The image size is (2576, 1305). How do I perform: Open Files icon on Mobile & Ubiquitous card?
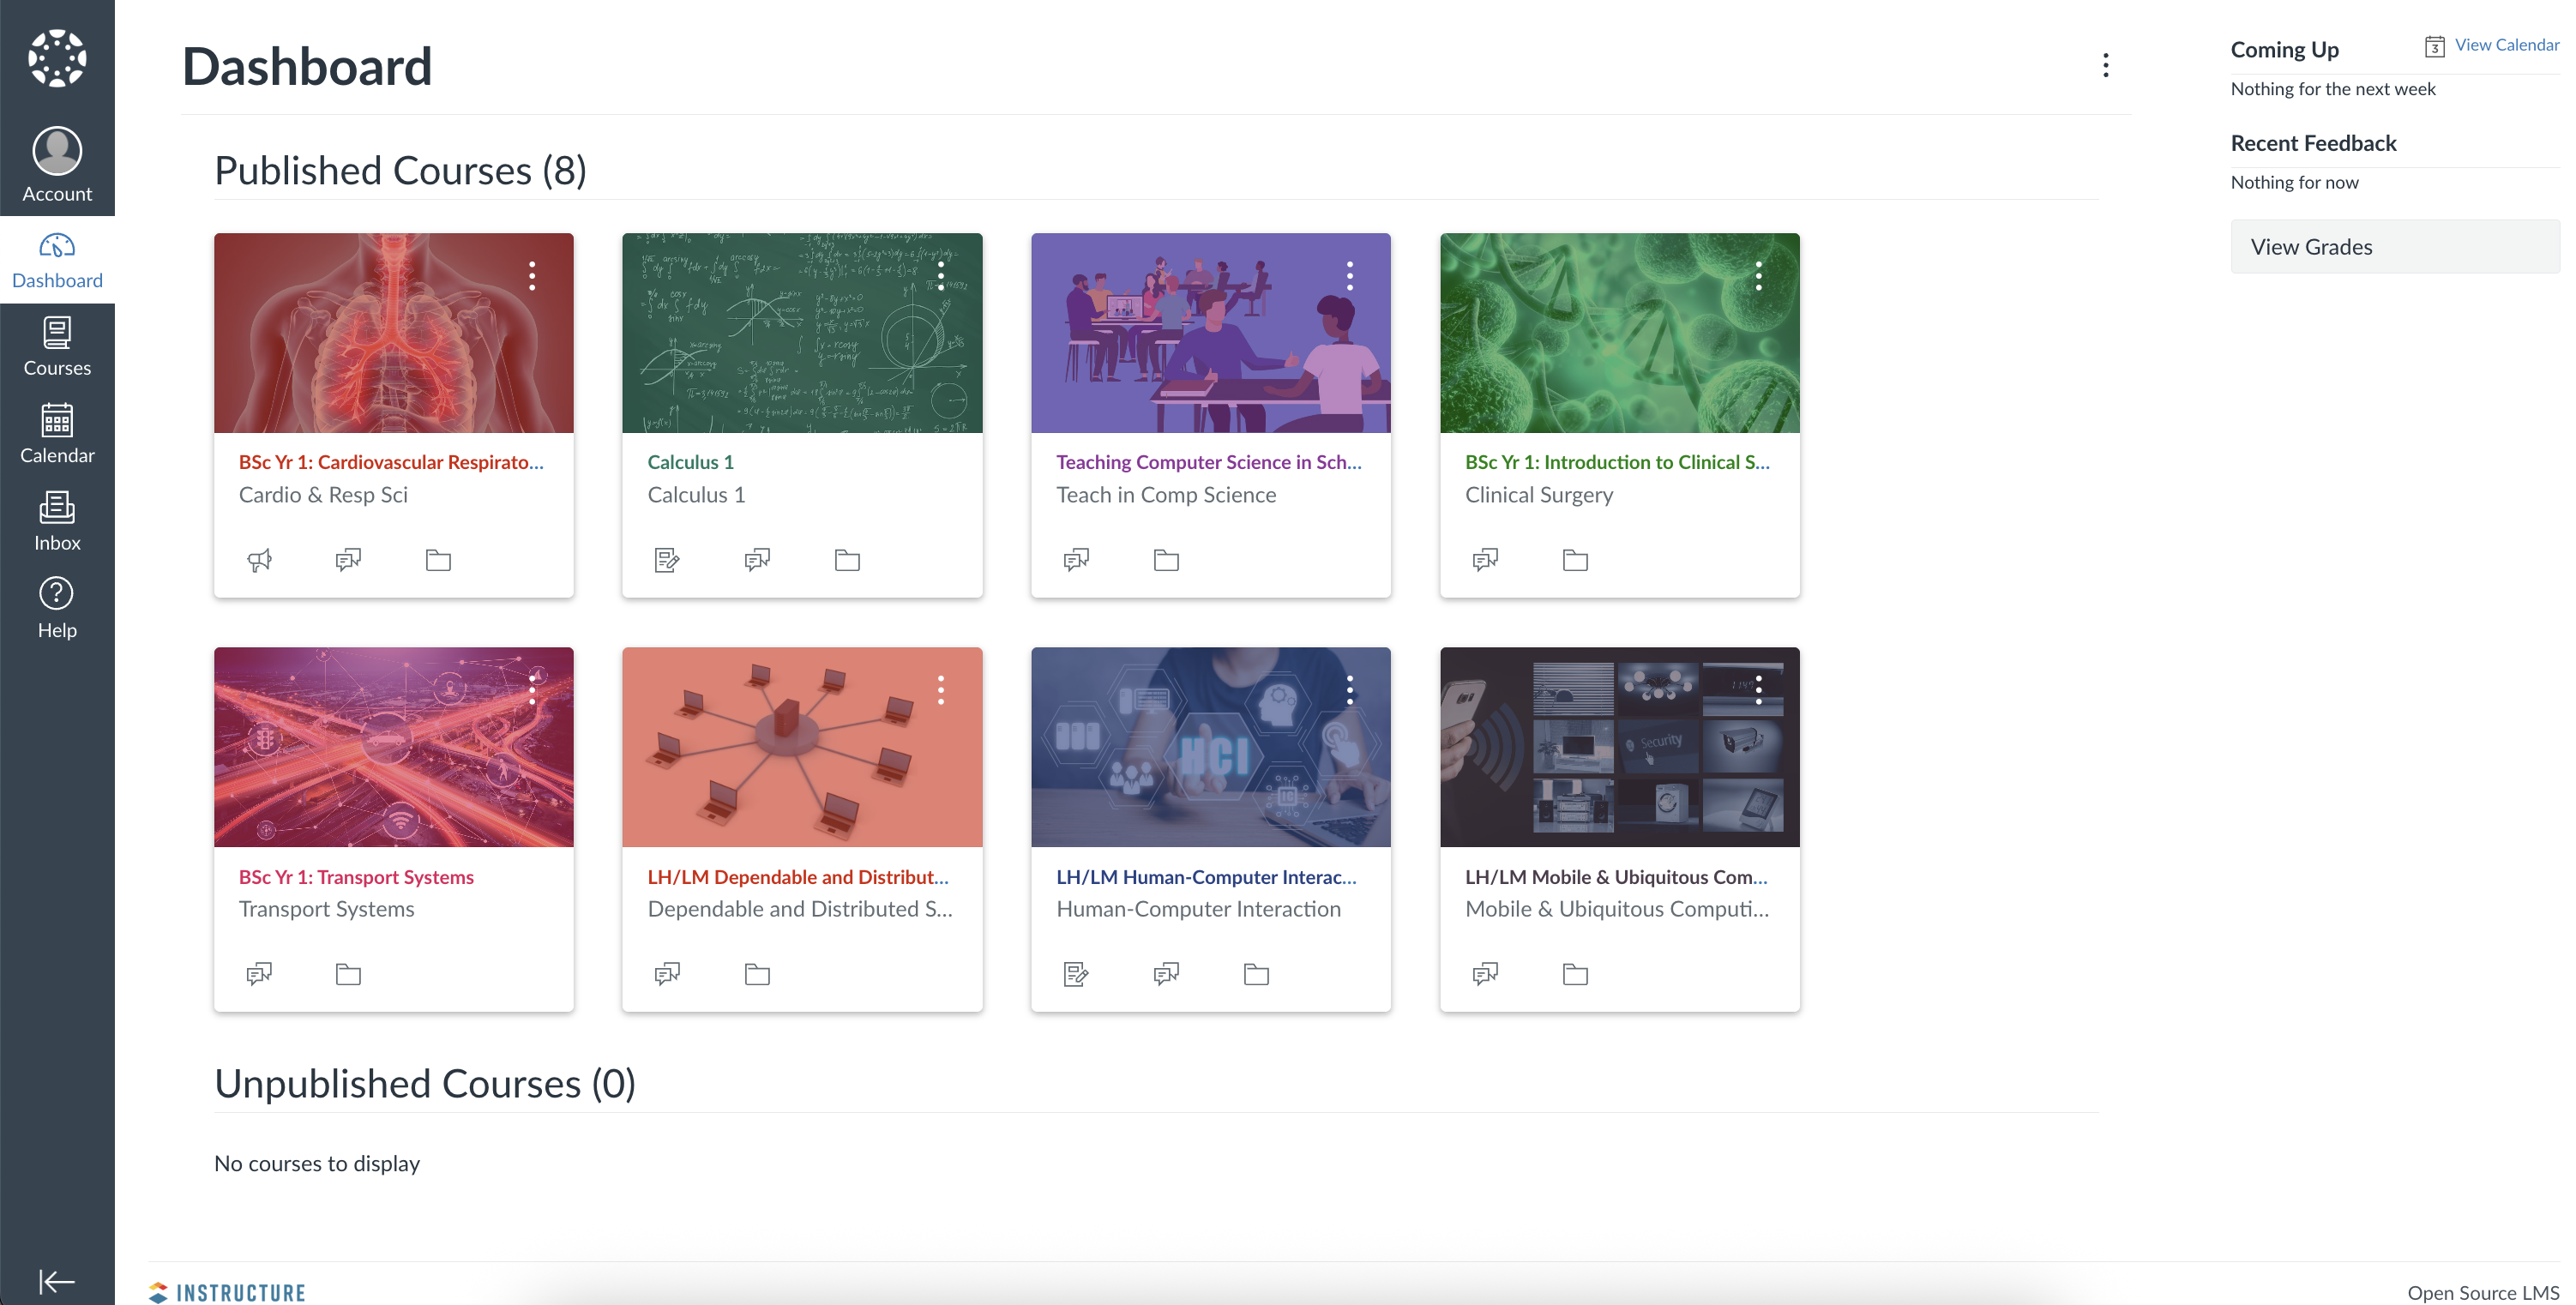[x=1575, y=974]
